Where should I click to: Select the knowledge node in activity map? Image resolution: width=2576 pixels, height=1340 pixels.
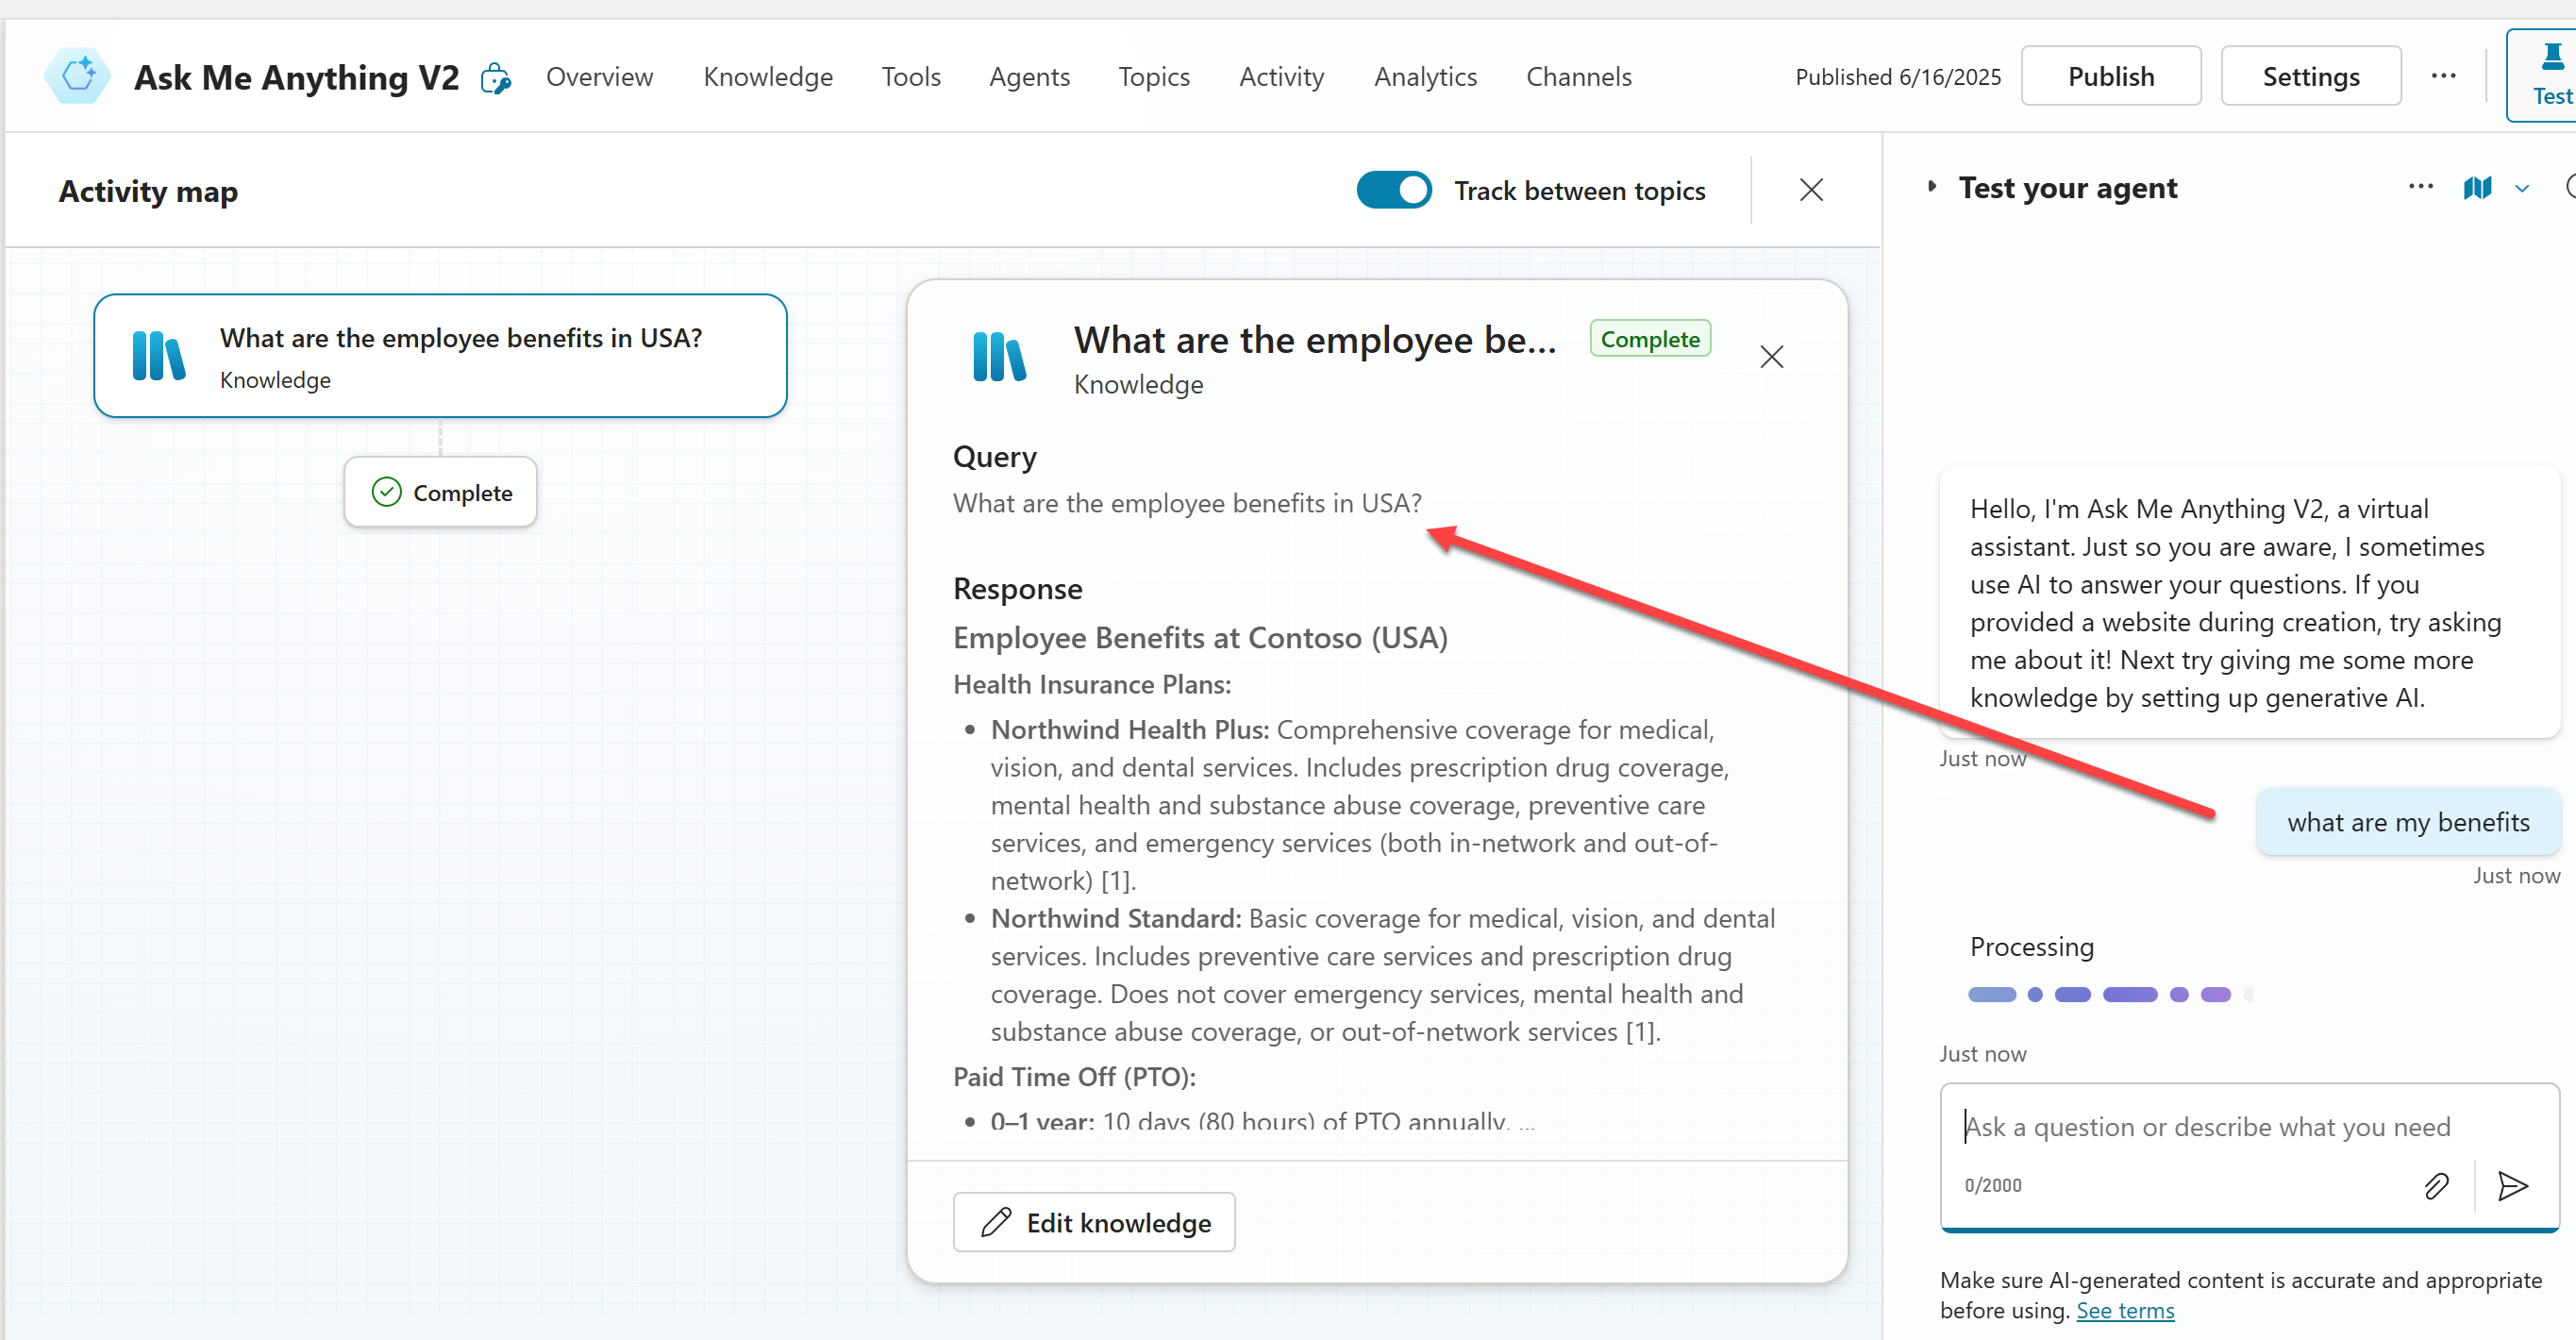pyautogui.click(x=440, y=356)
